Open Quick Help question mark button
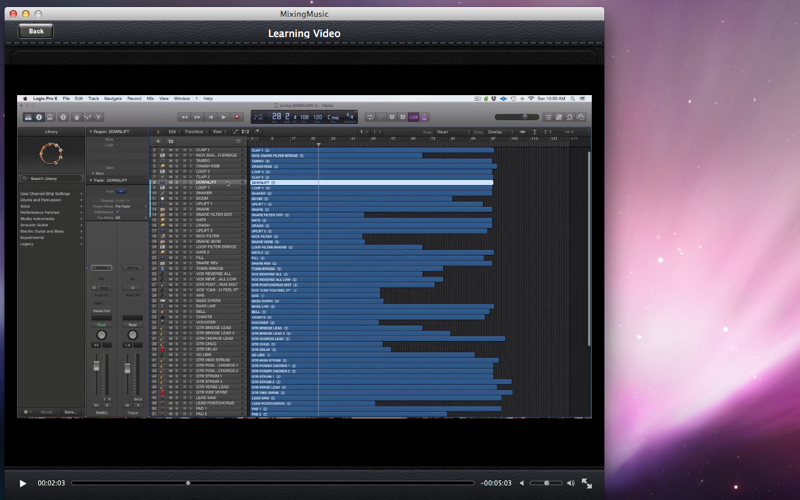Image resolution: width=800 pixels, height=500 pixels. [63, 117]
